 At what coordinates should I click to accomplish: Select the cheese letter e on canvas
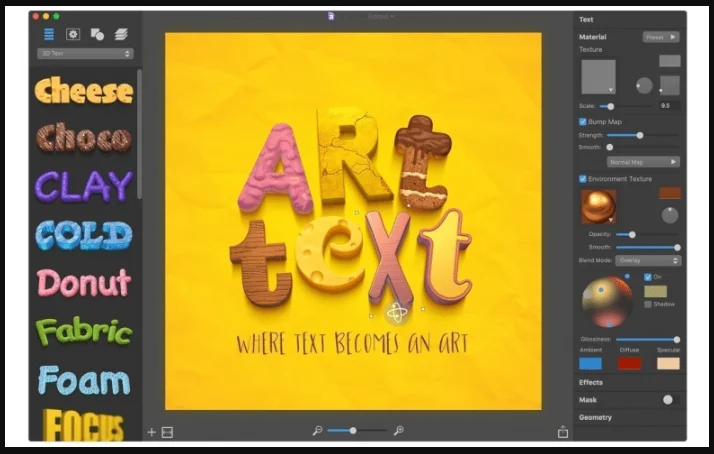click(330, 254)
